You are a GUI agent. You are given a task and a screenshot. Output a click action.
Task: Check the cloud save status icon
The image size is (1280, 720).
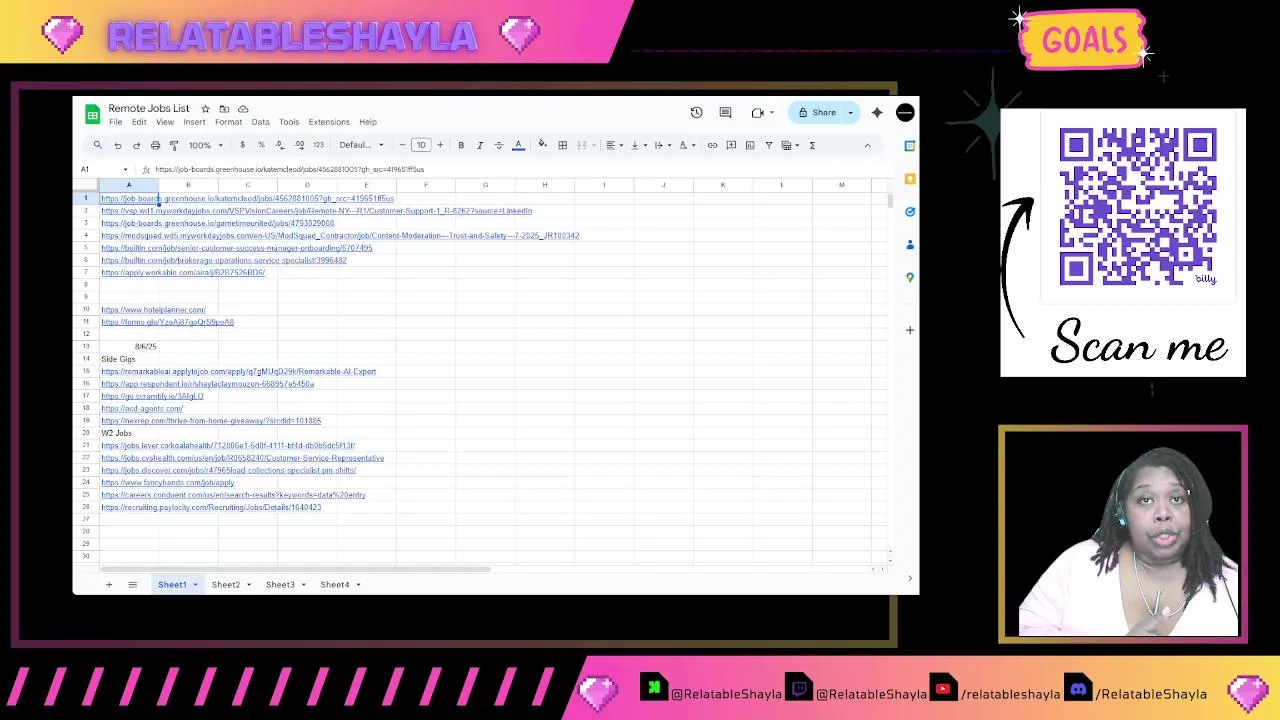pos(243,108)
